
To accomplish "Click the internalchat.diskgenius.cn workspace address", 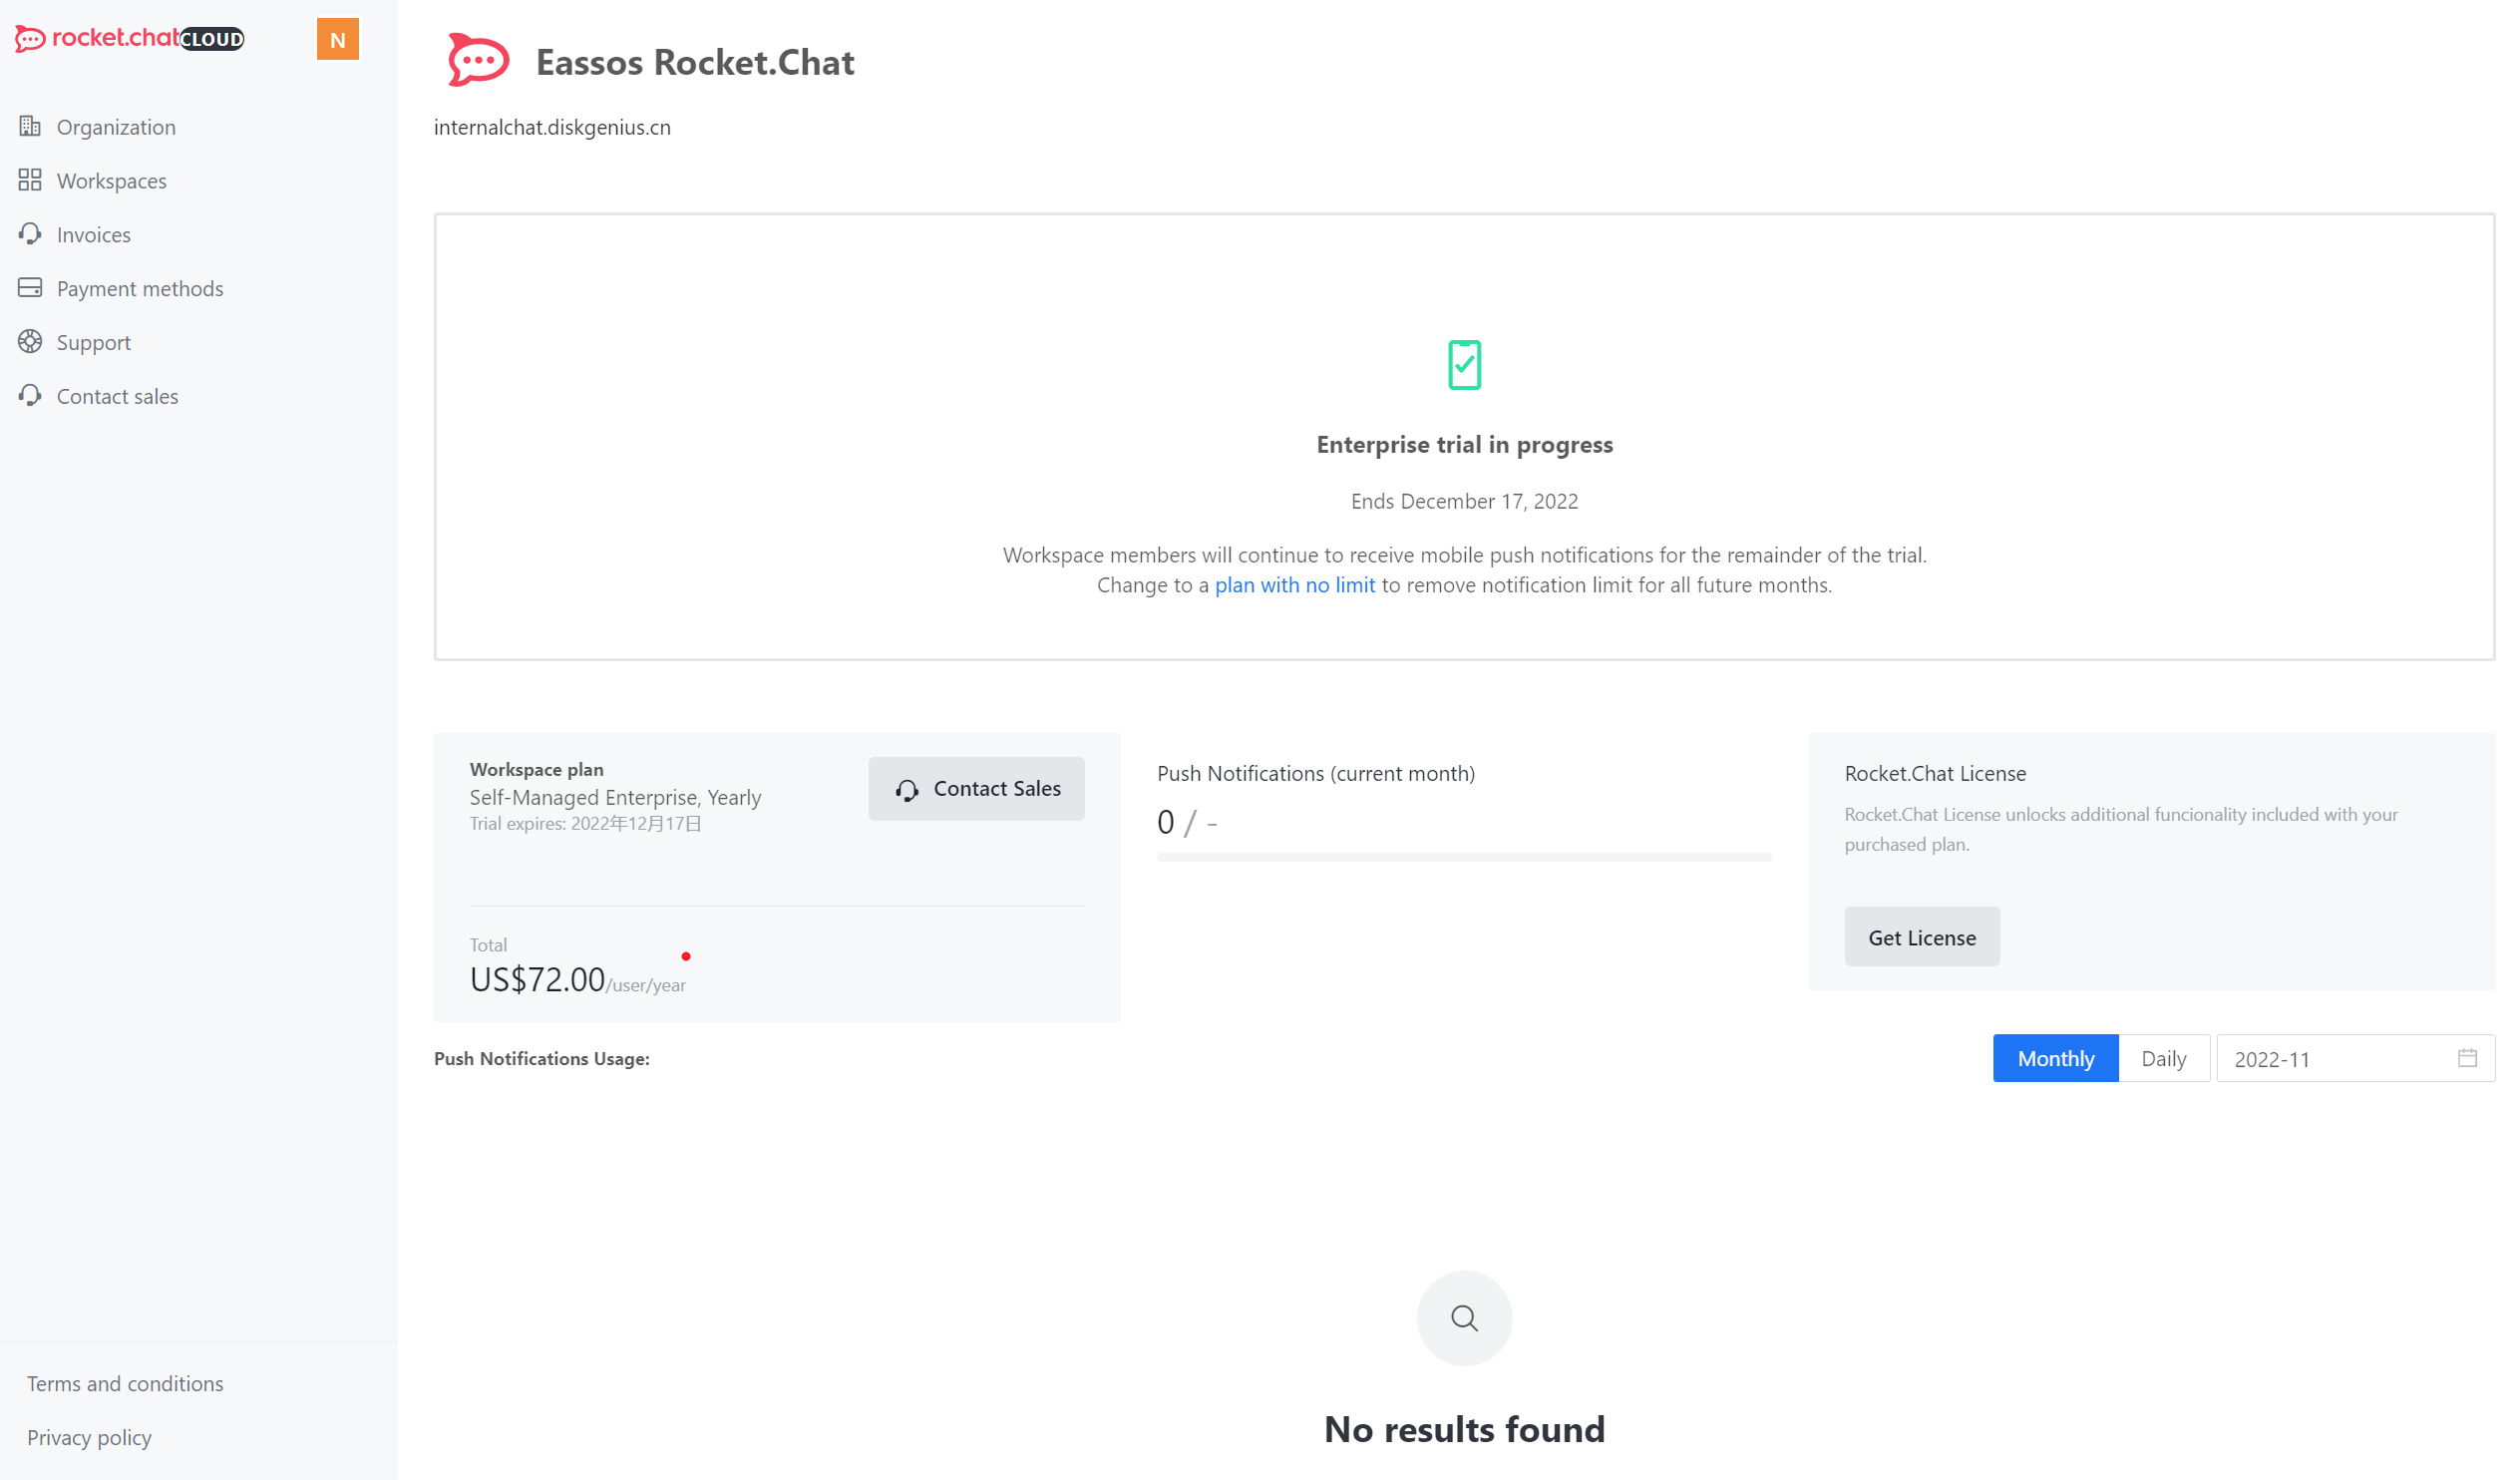I will 552,127.
